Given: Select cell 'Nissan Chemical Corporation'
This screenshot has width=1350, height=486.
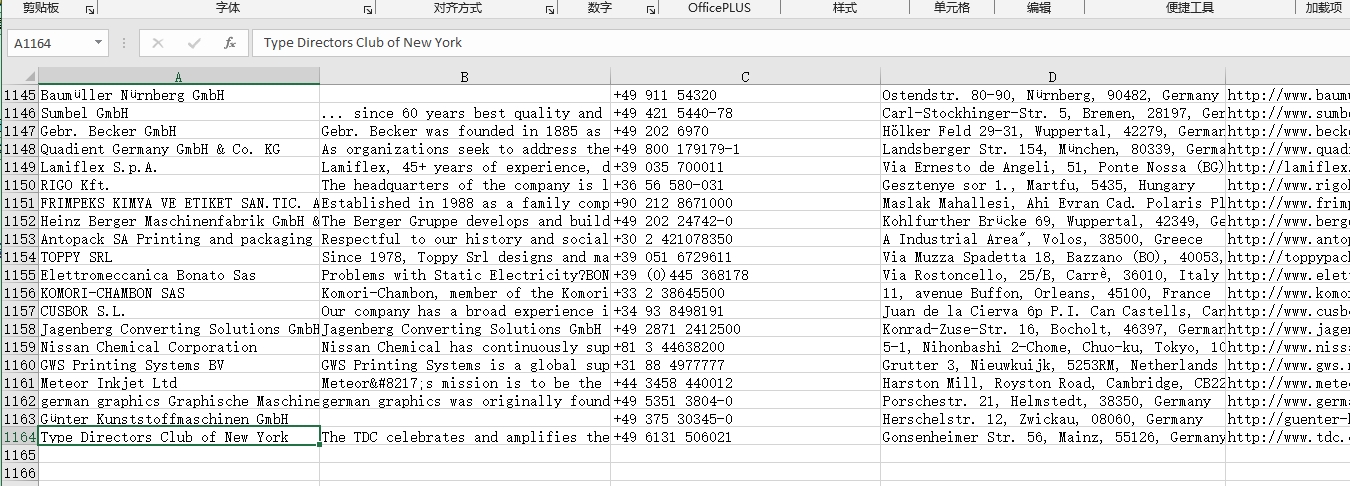Looking at the screenshot, I should pyautogui.click(x=179, y=347).
